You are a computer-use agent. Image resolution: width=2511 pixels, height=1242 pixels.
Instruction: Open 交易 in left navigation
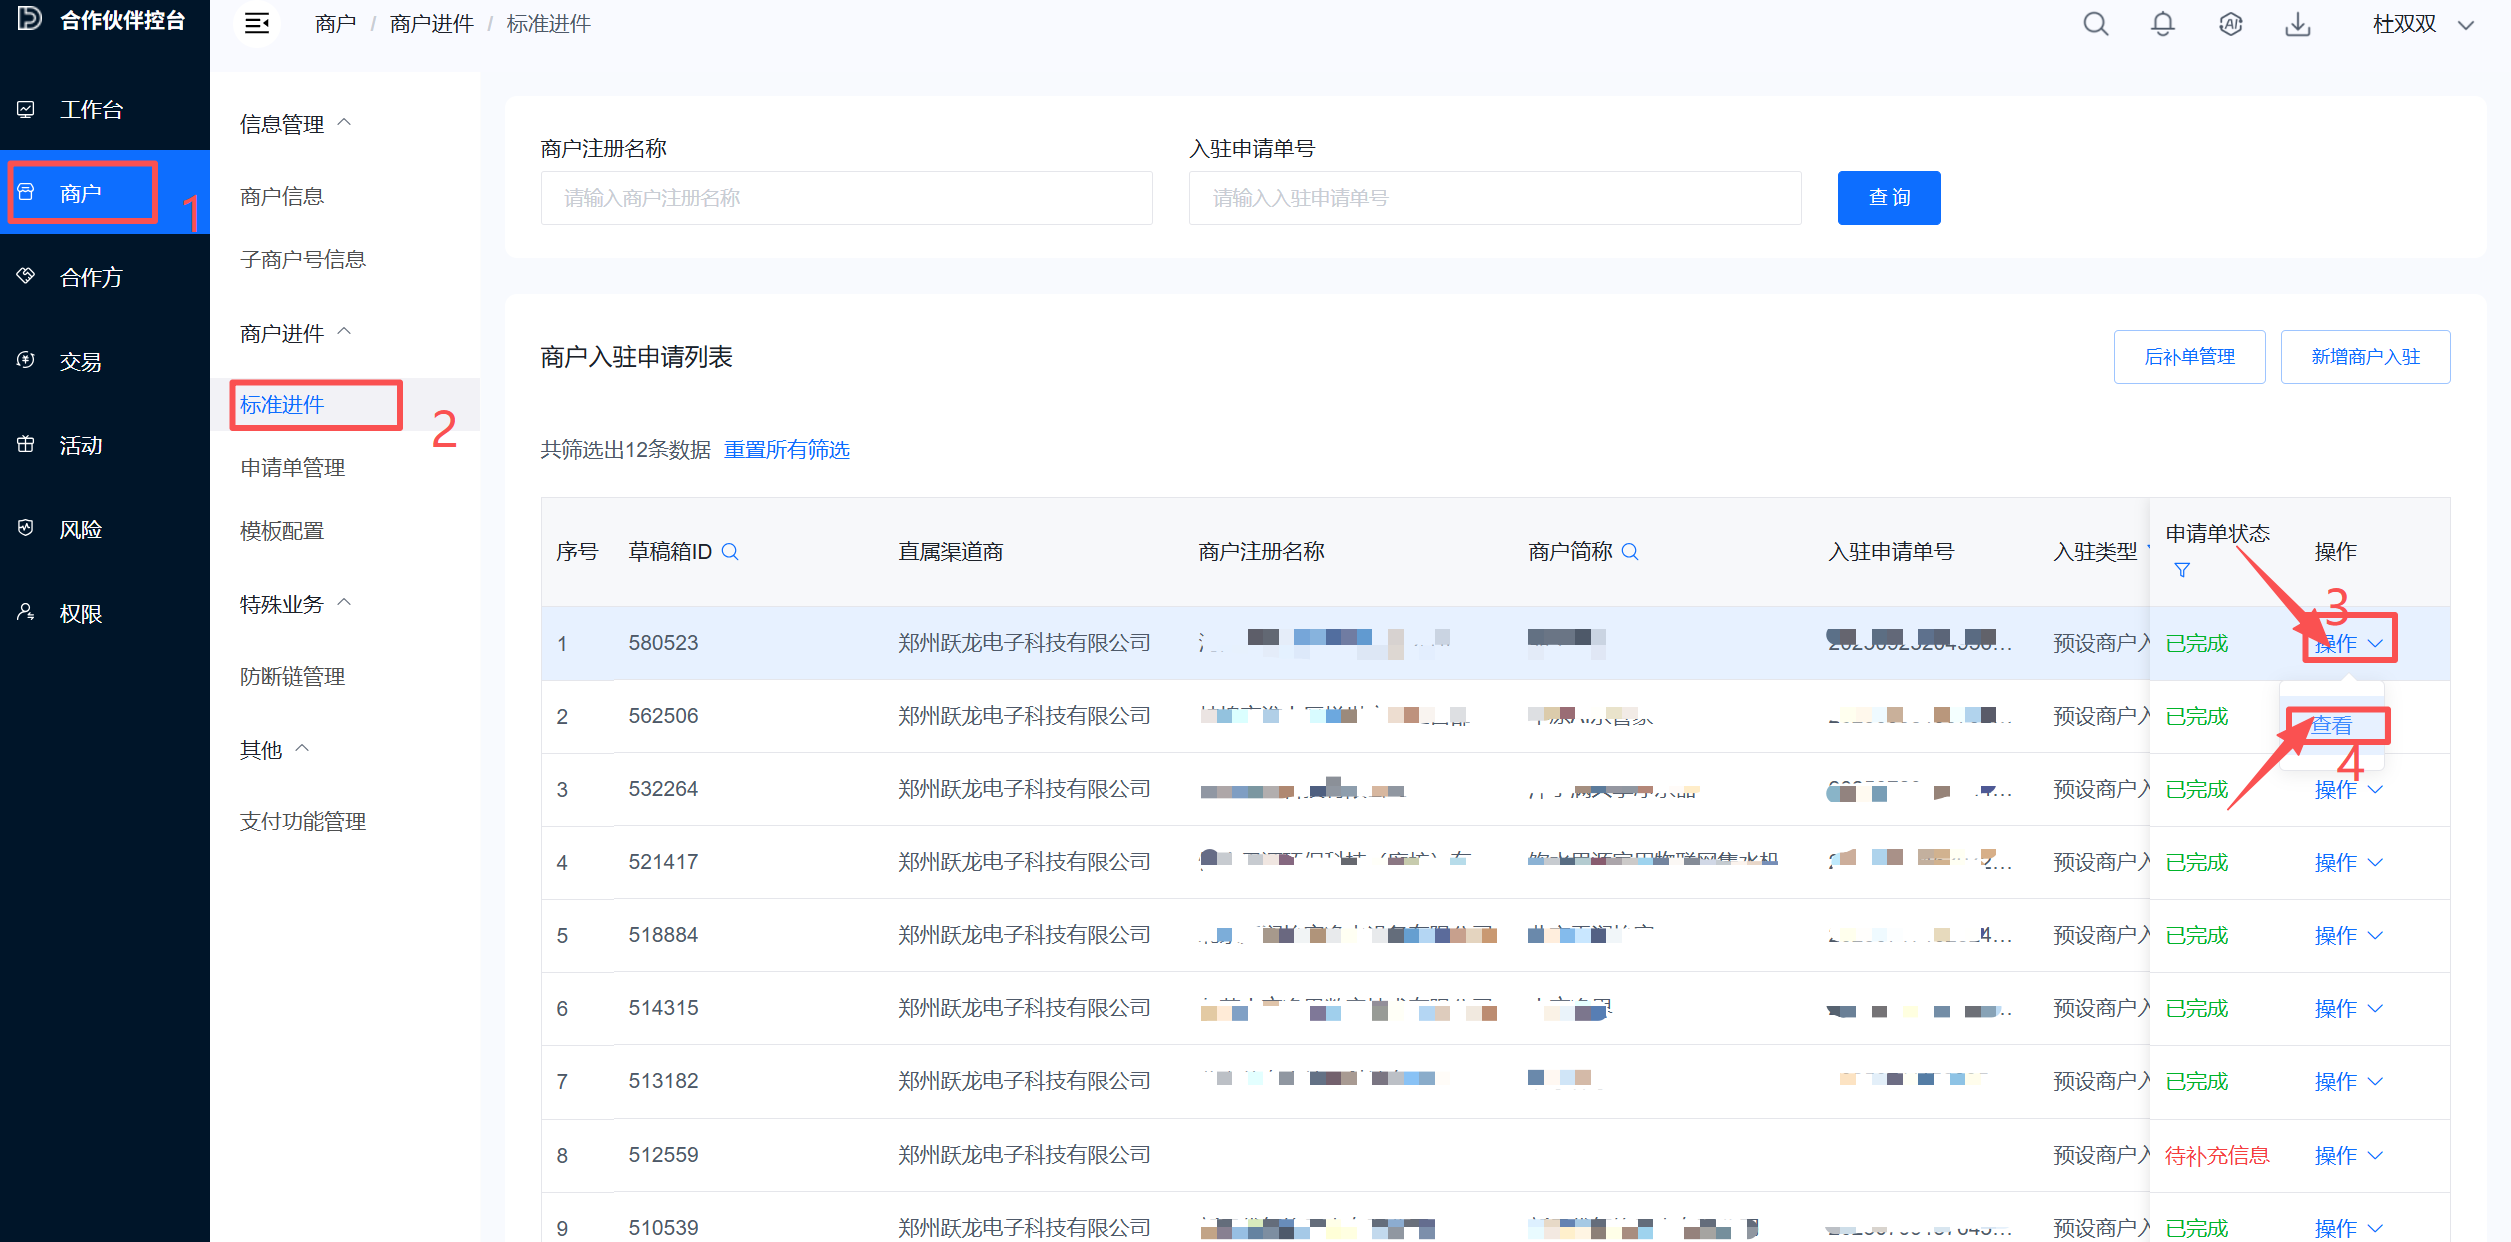(104, 361)
